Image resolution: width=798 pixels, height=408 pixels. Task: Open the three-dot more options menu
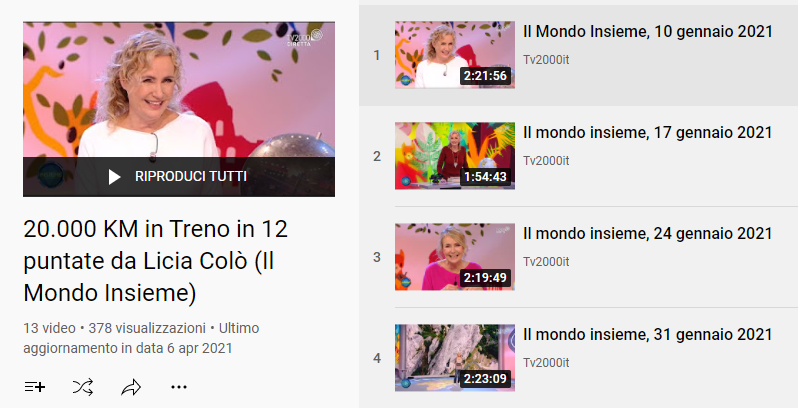click(179, 387)
